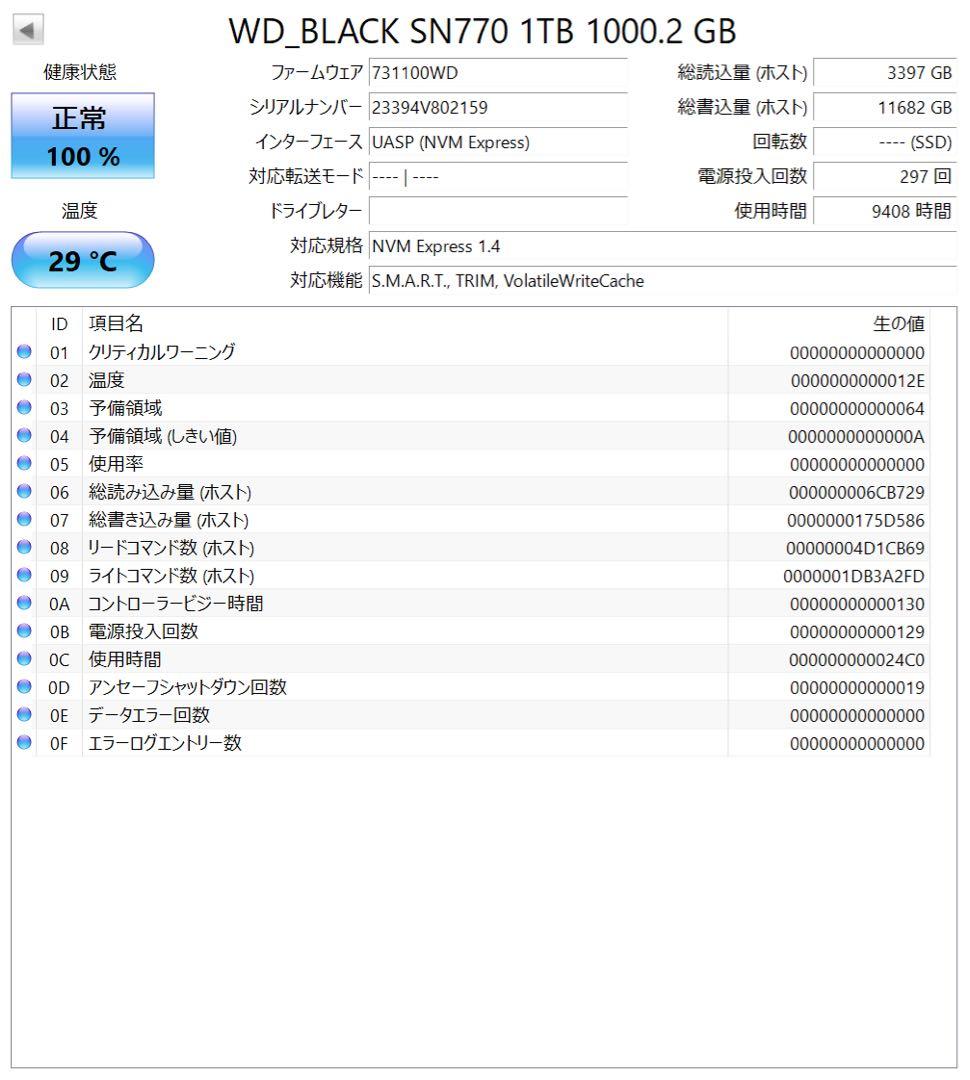Click the 29 °C temperature indicator
Viewport: 970px width, 1080px height.
coord(81,260)
